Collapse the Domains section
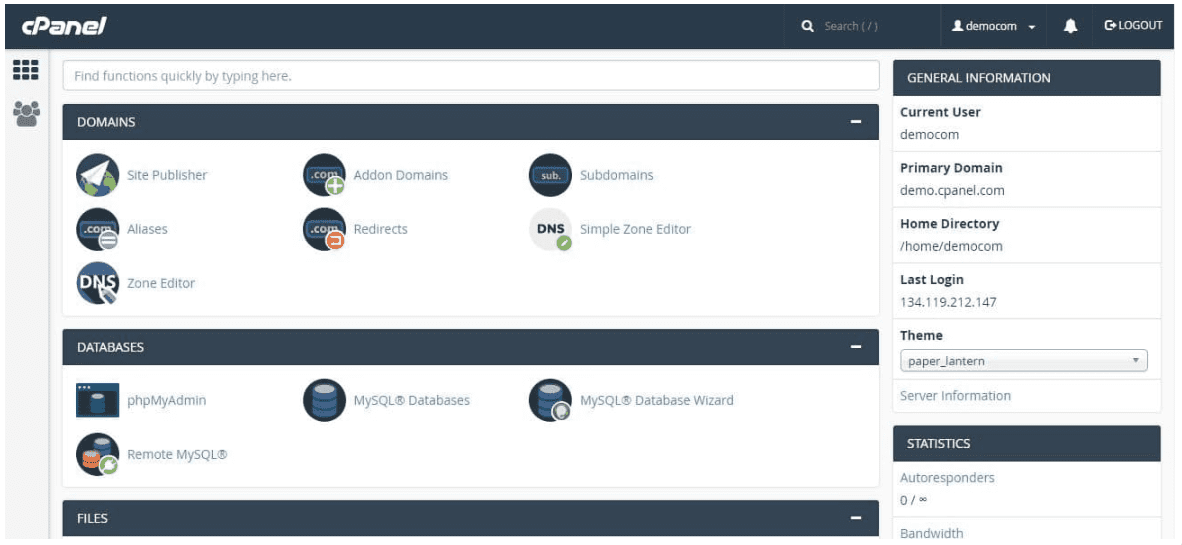This screenshot has height=545, width=1182. tap(856, 122)
